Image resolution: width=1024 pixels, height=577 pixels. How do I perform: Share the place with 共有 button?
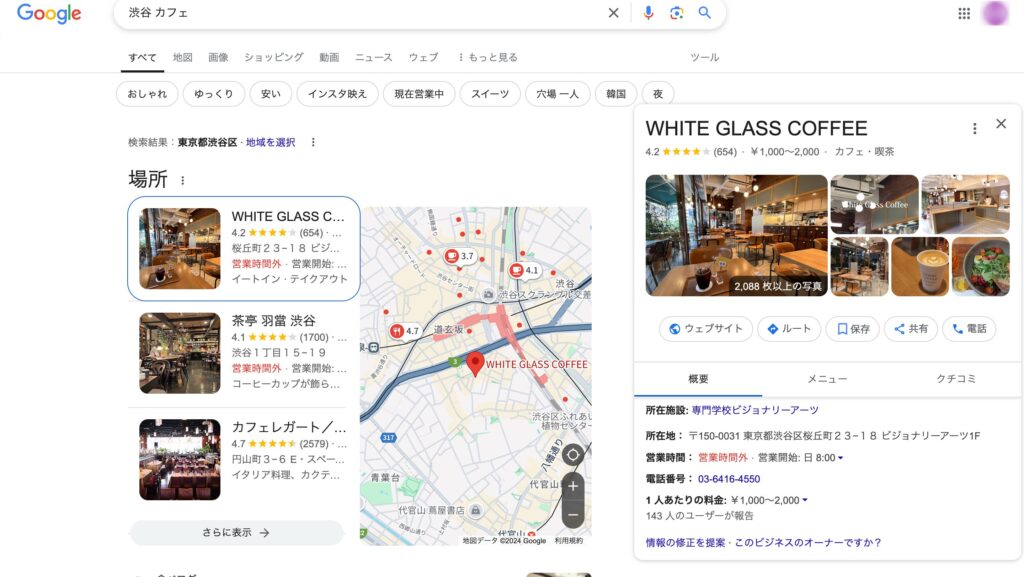(x=911, y=328)
